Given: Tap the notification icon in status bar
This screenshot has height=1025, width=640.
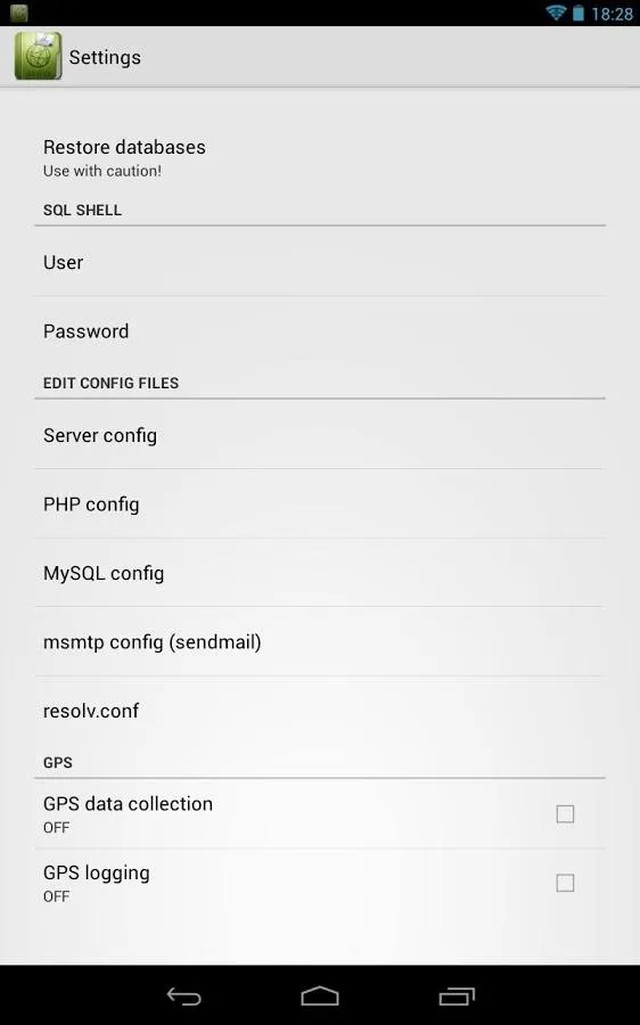Looking at the screenshot, I should [18, 13].
